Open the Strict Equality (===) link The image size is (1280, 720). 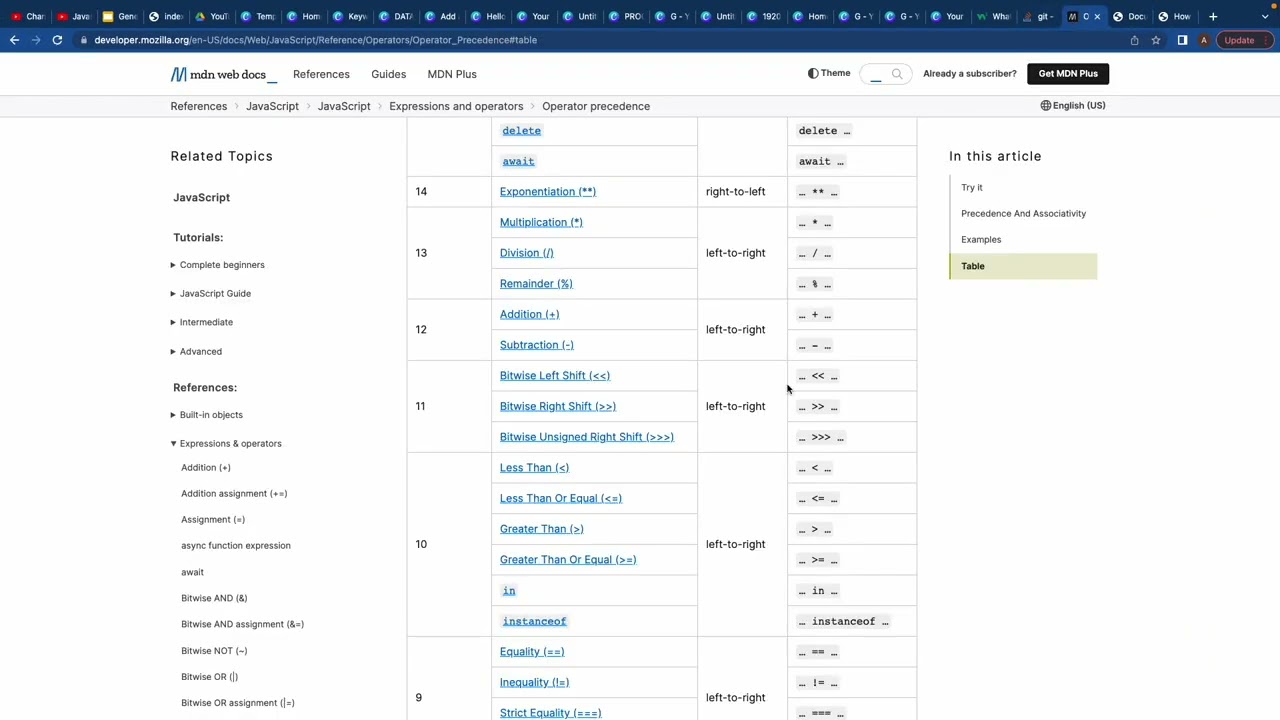click(551, 713)
